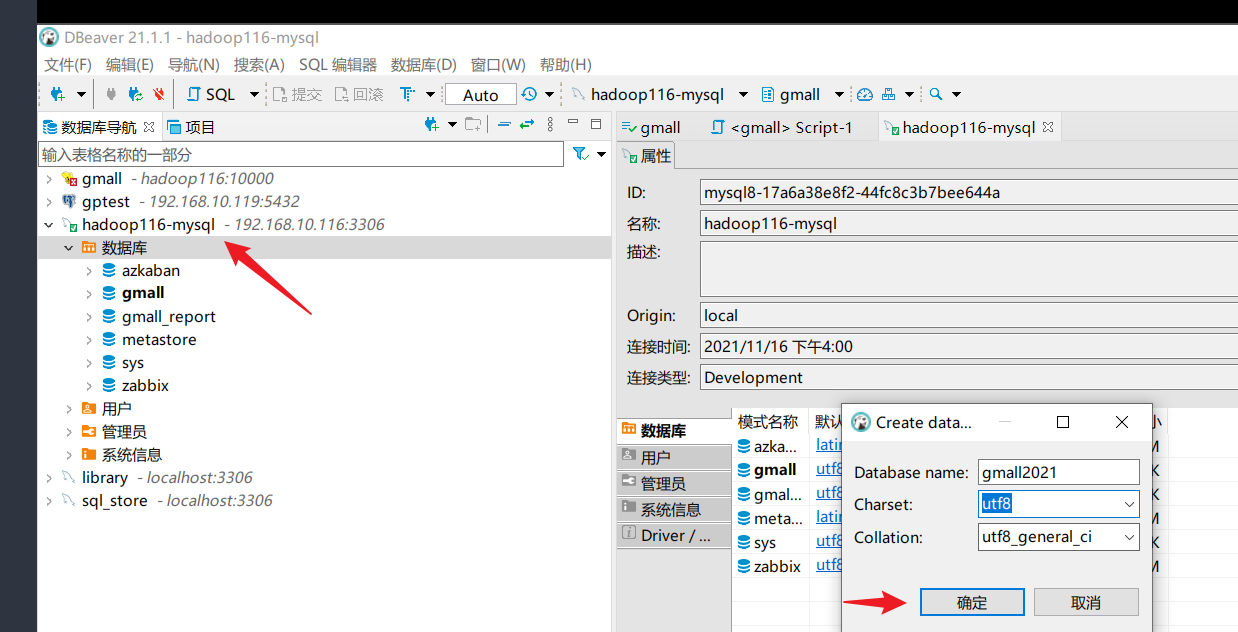Click the Auto commit mode field
The width and height of the screenshot is (1238, 632).
481,95
